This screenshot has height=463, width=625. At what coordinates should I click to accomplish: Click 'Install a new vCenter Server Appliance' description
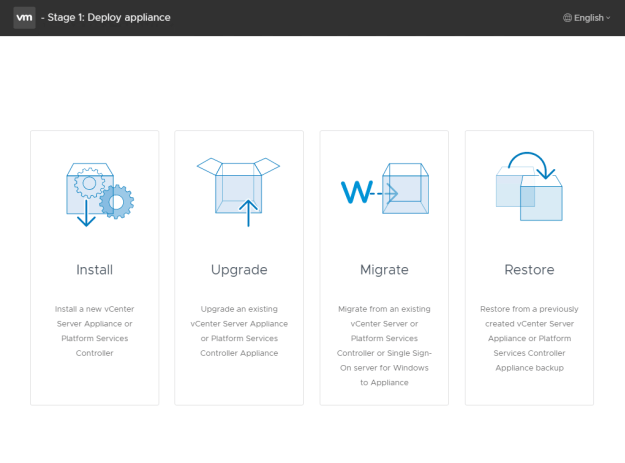click(94, 331)
